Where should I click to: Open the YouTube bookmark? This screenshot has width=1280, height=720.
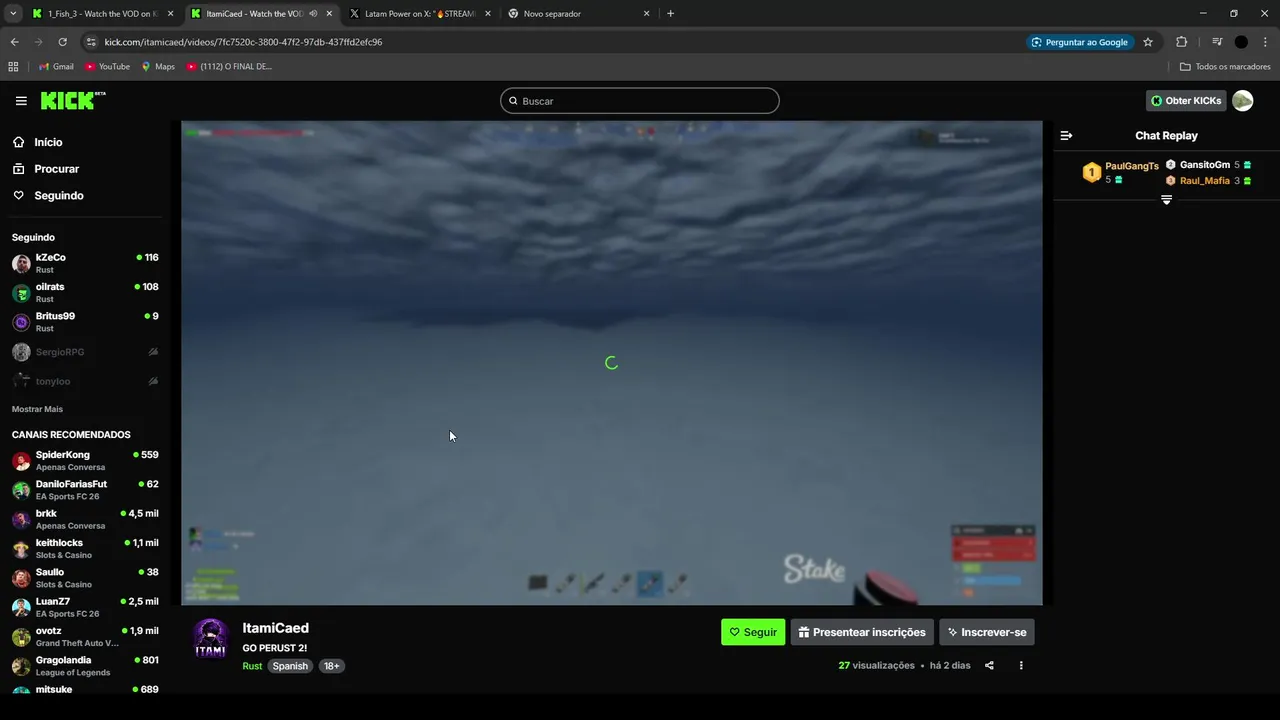click(x=107, y=67)
